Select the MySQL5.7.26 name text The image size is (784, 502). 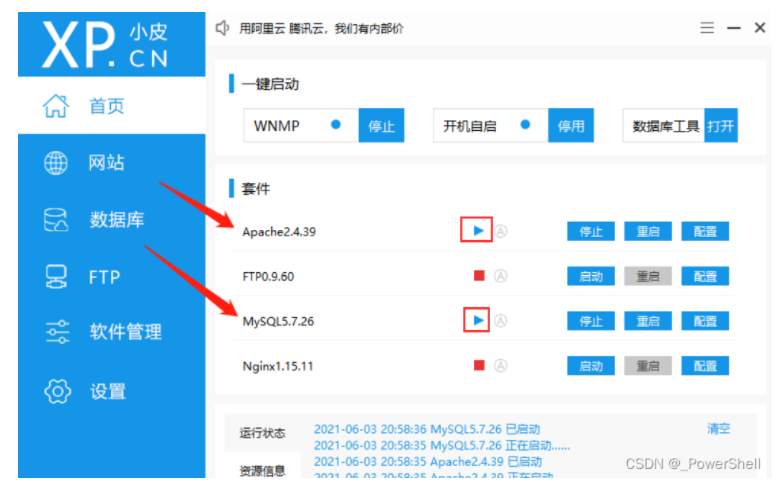tap(278, 322)
